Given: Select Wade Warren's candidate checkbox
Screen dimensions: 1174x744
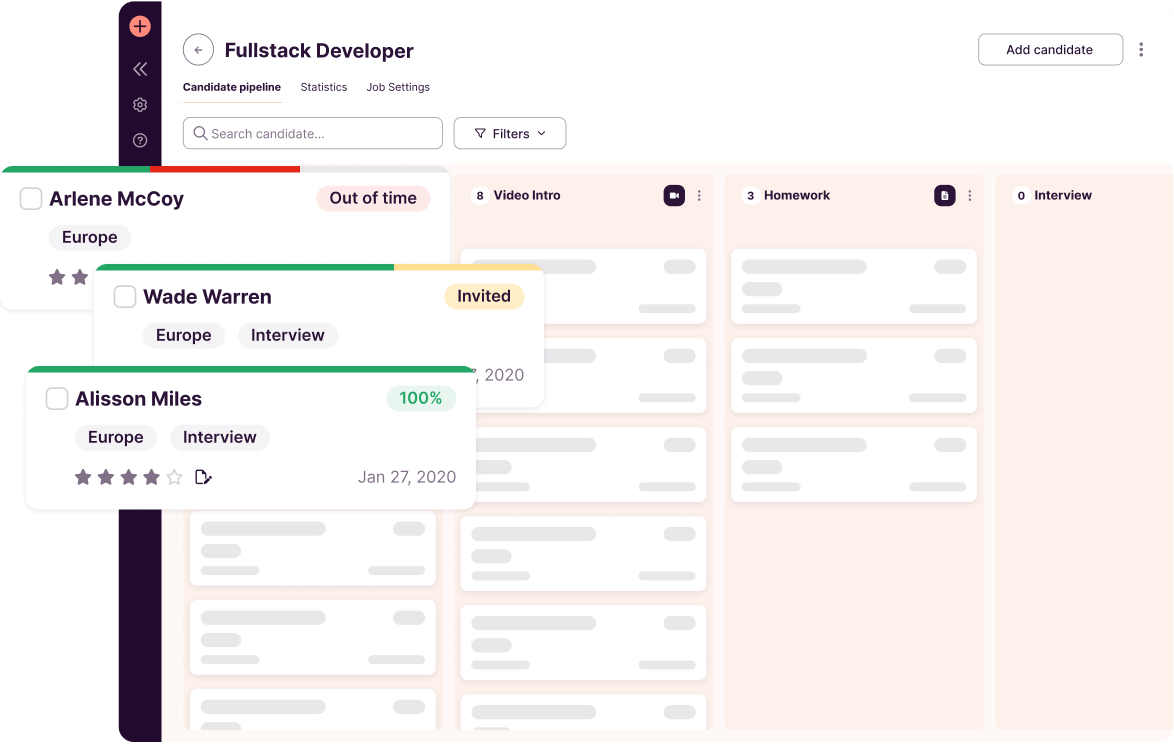Looking at the screenshot, I should (x=125, y=296).
